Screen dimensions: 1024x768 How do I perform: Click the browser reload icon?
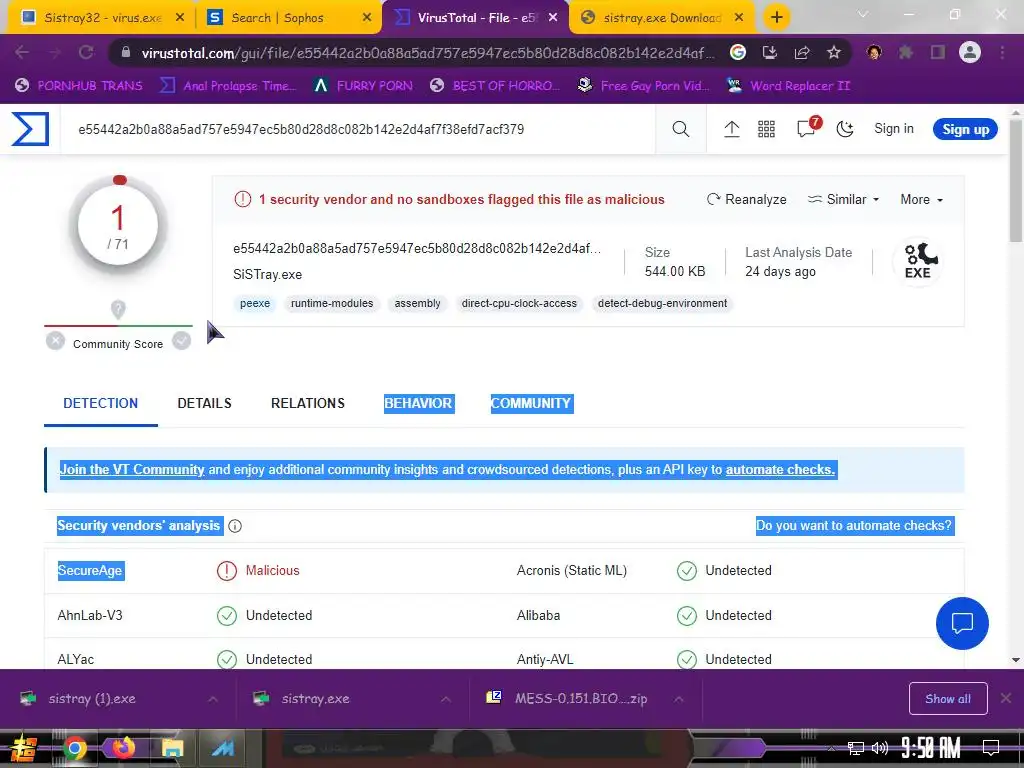pos(86,52)
